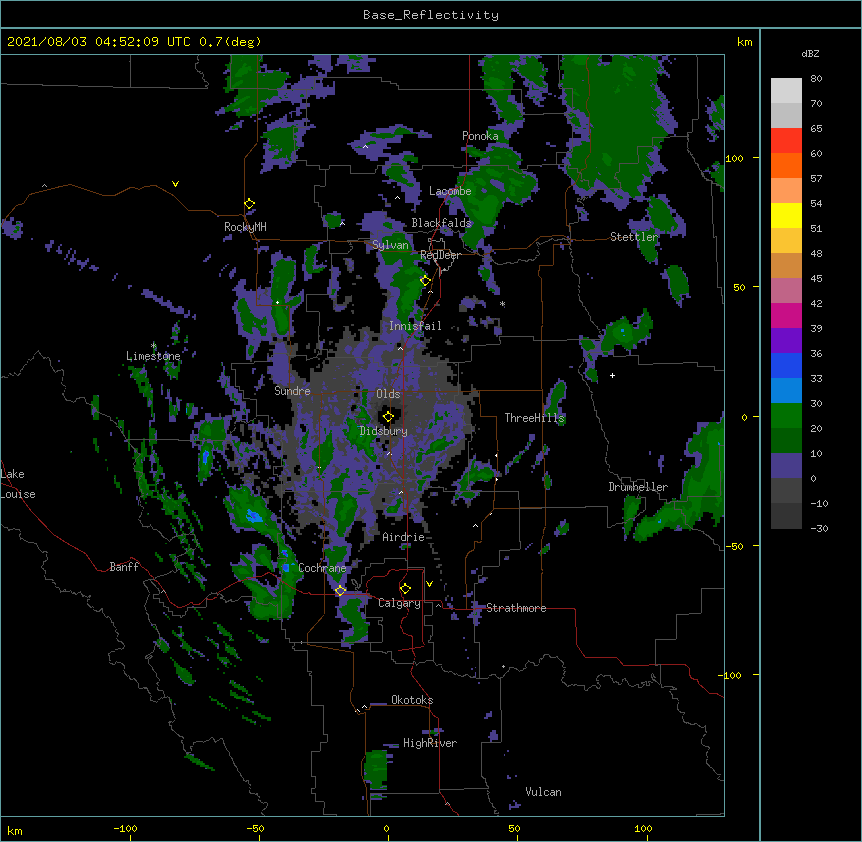The width and height of the screenshot is (862, 842).
Task: Click the Ponoka city label
Action: coord(480,136)
